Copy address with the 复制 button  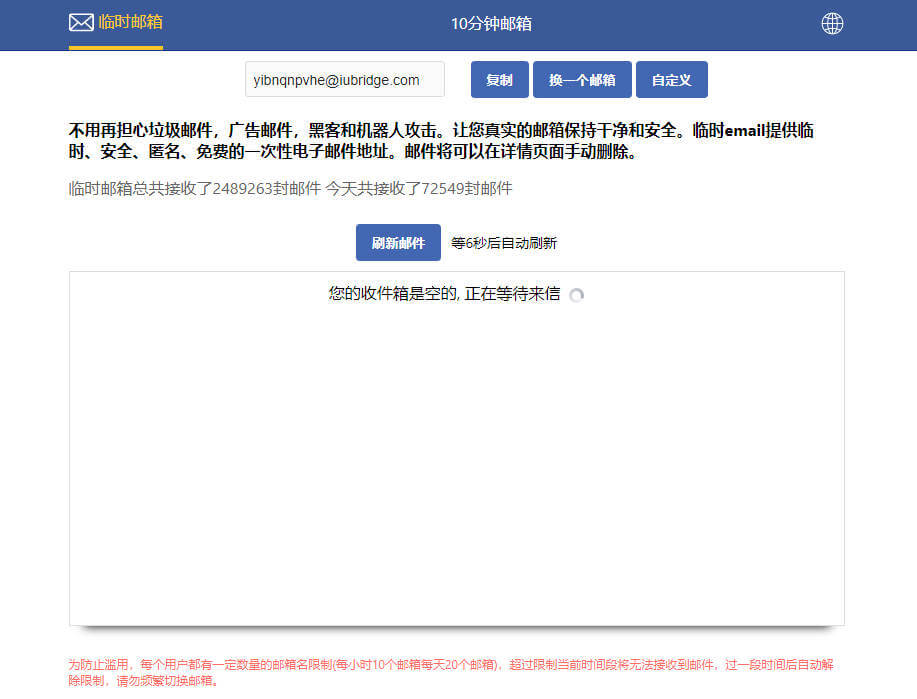coord(499,80)
